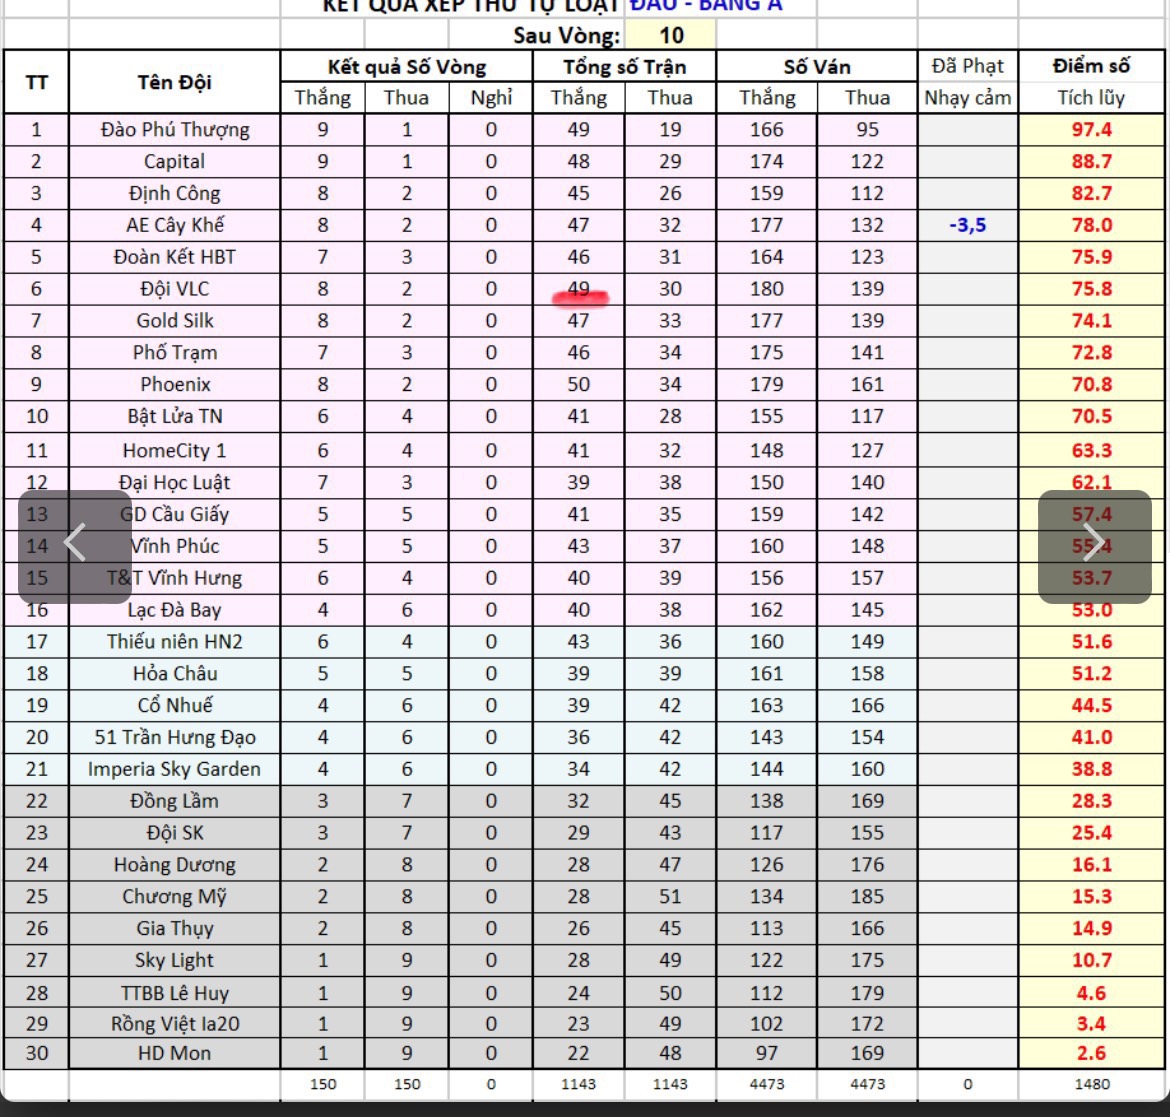Screen dimensions: 1170x1117
Task: Select the 'Hoàng Dương' team cell
Action: [x=175, y=865]
